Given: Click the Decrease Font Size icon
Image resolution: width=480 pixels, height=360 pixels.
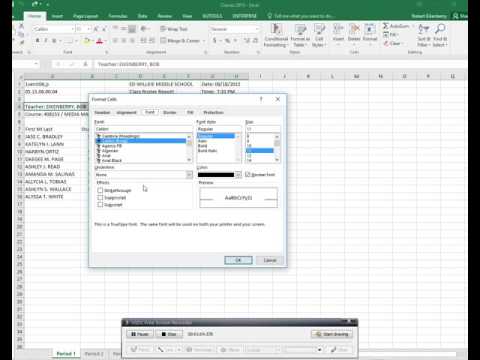Looking at the screenshot, I should point(105,29).
